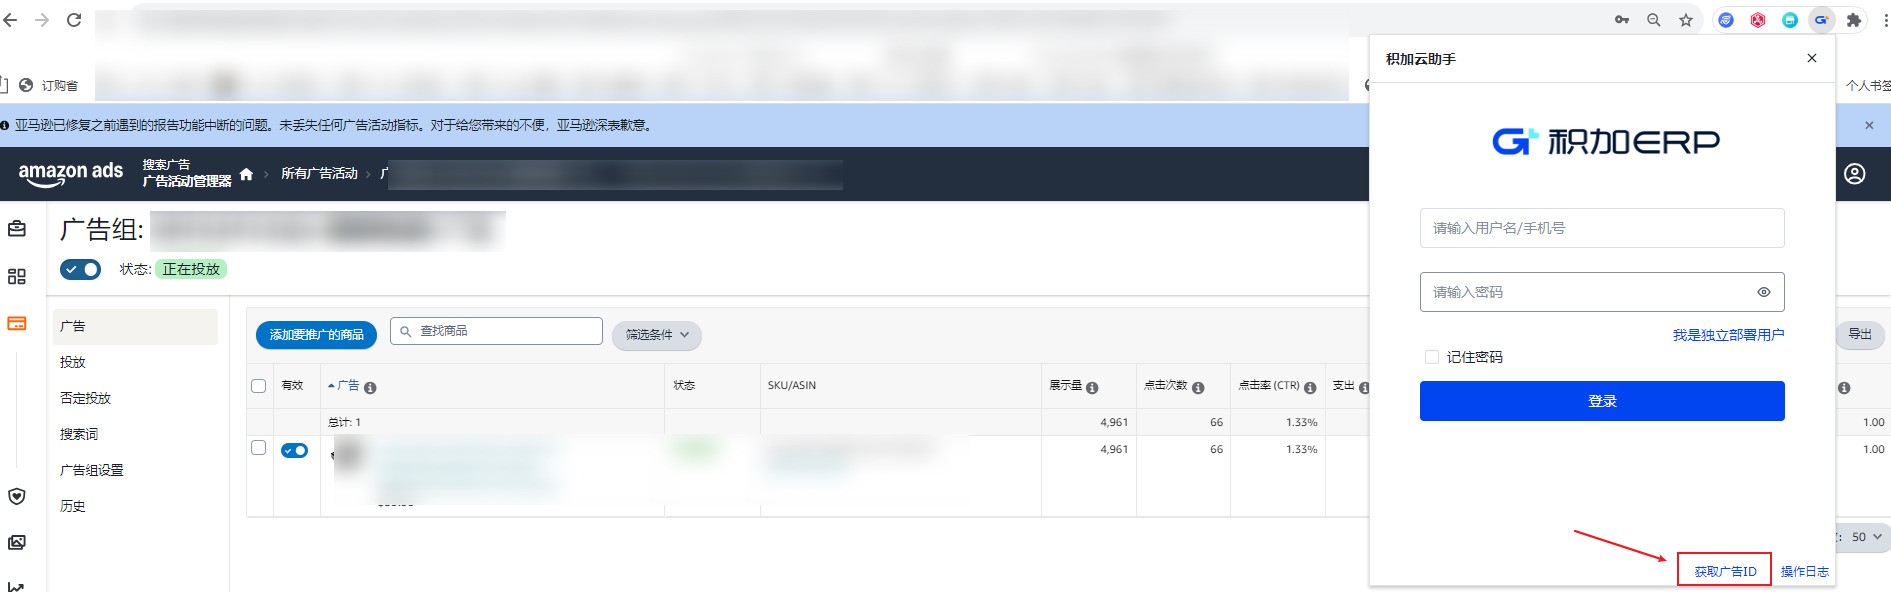
Task: Toggle the ad row active switch
Action: tap(295, 450)
